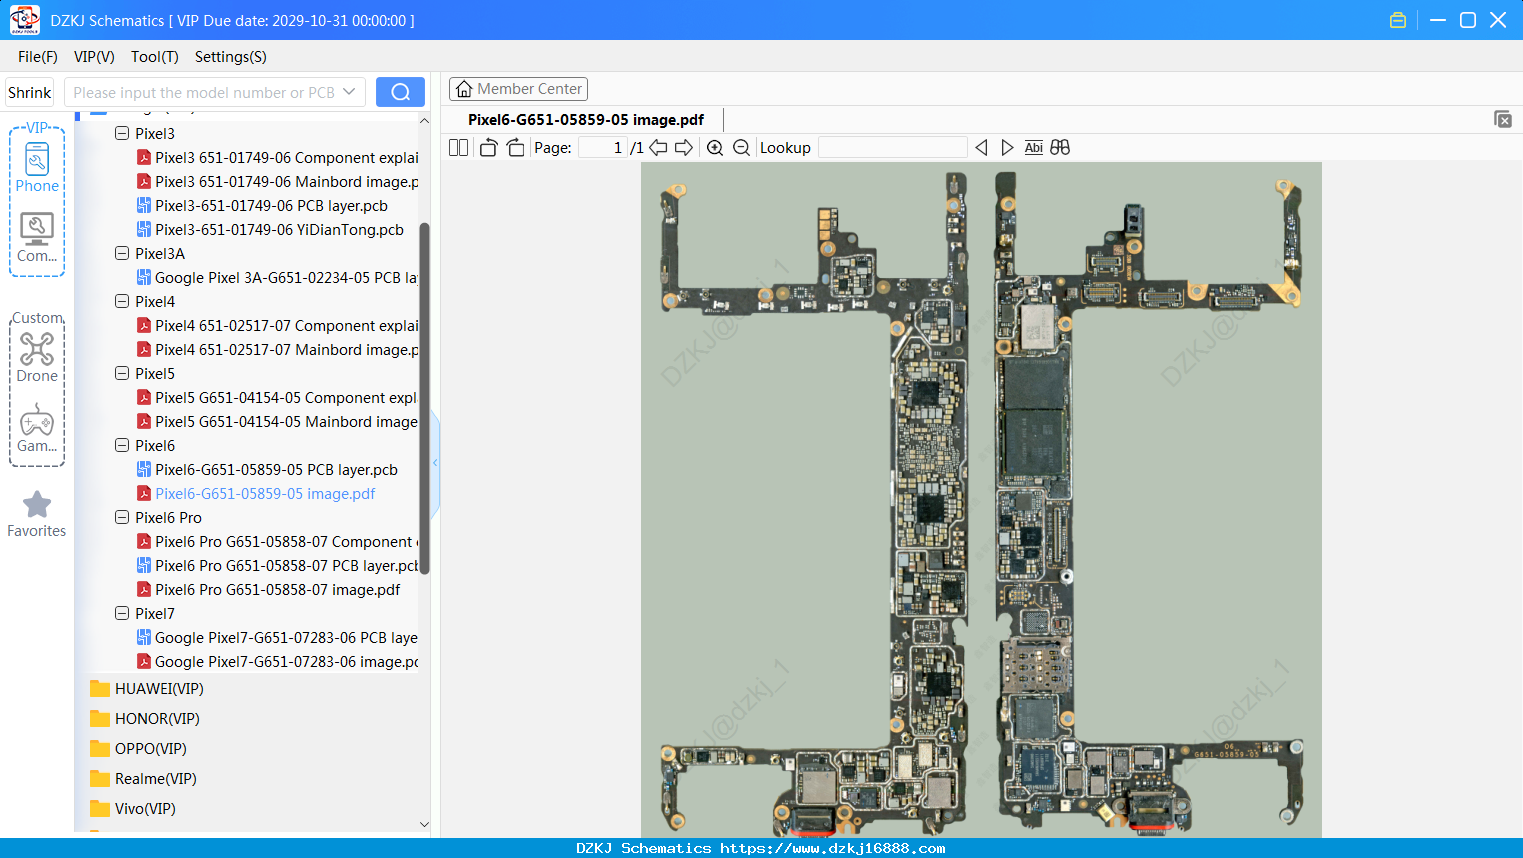Open Pixel5 Component explain PDF
This screenshot has height=858, width=1523.
(x=278, y=398)
